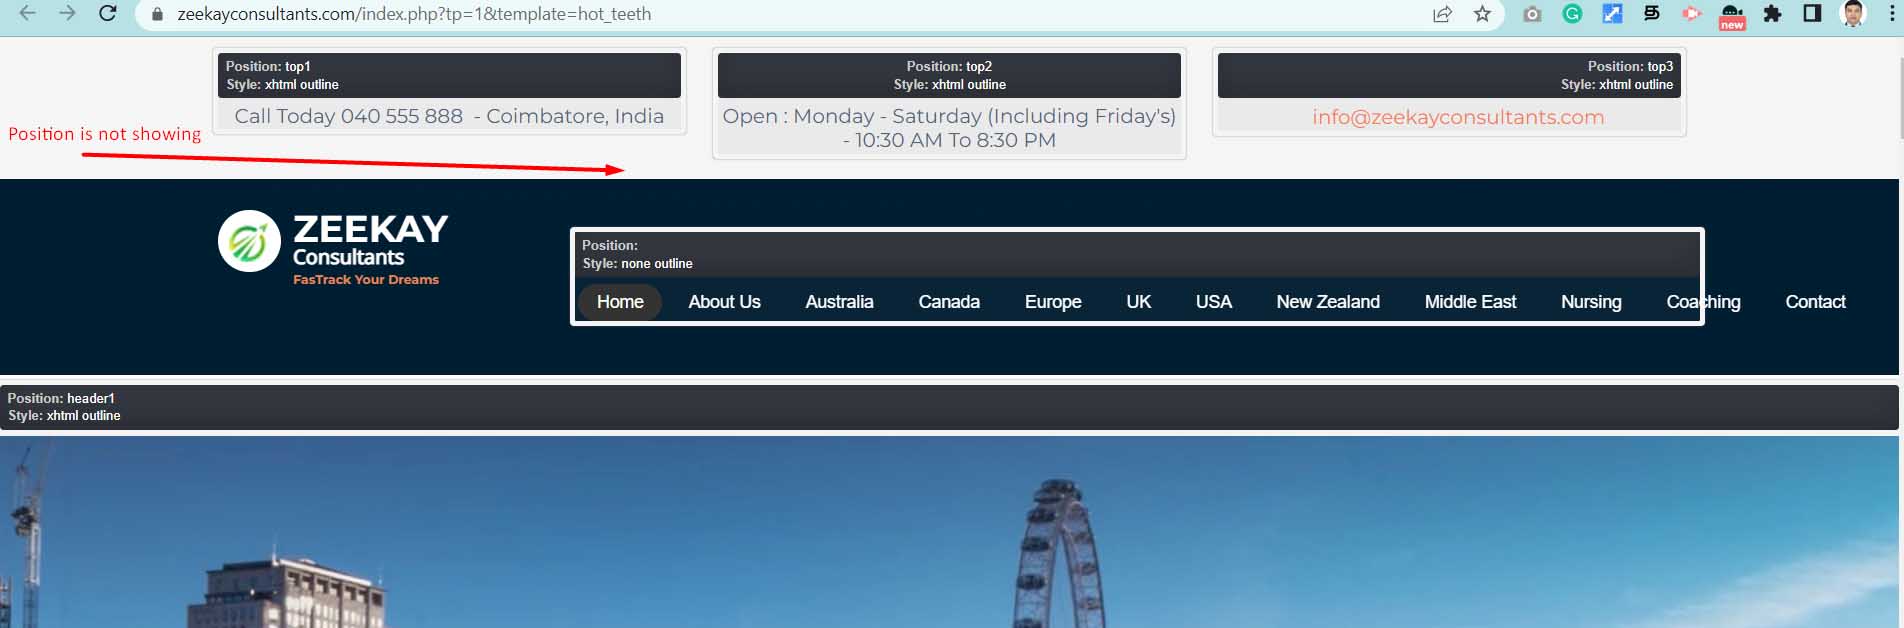Open the Extensions puzzle menu
1904x628 pixels.
(1772, 14)
